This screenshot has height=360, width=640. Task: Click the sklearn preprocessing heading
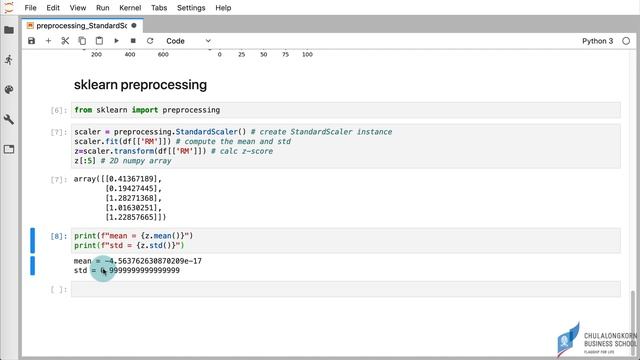tap(140, 85)
